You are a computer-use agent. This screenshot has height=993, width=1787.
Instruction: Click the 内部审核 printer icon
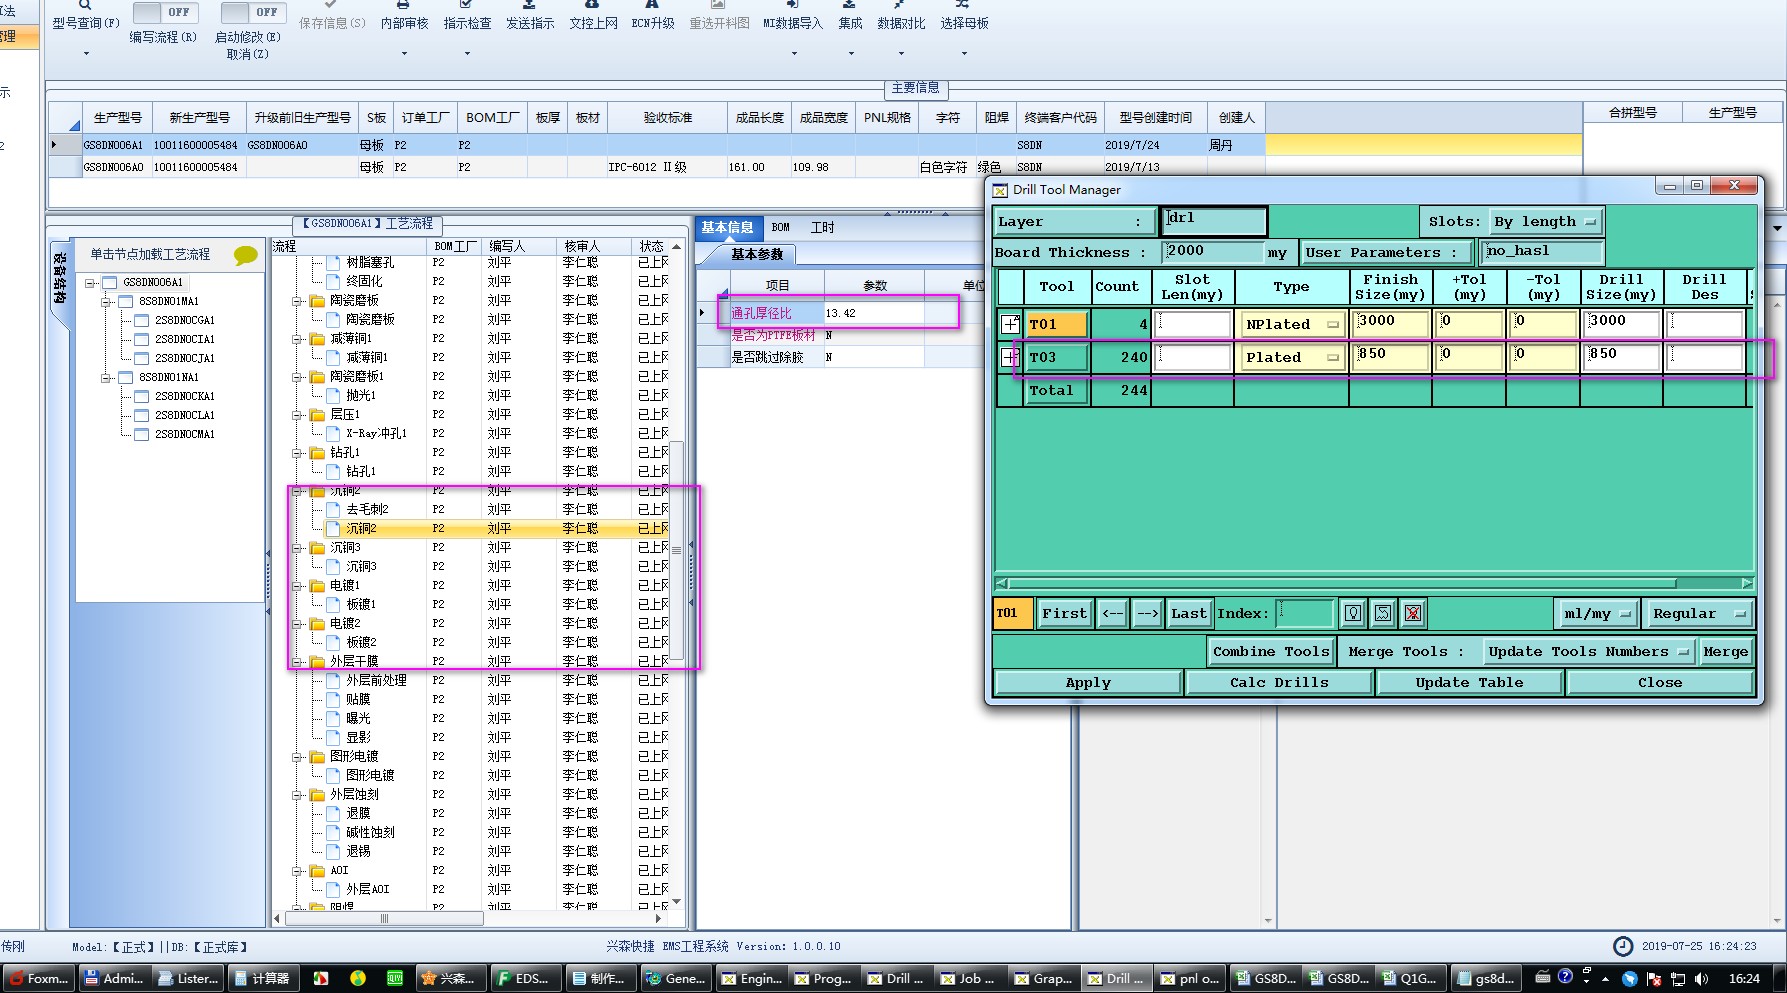pyautogui.click(x=404, y=5)
